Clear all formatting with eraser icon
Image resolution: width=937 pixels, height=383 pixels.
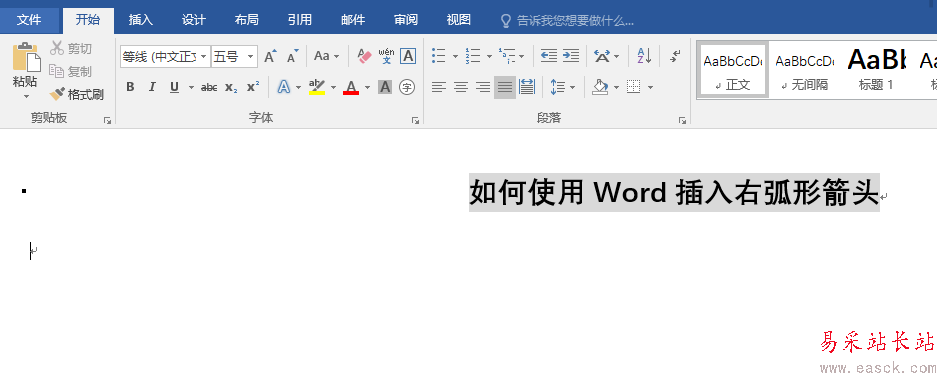364,57
